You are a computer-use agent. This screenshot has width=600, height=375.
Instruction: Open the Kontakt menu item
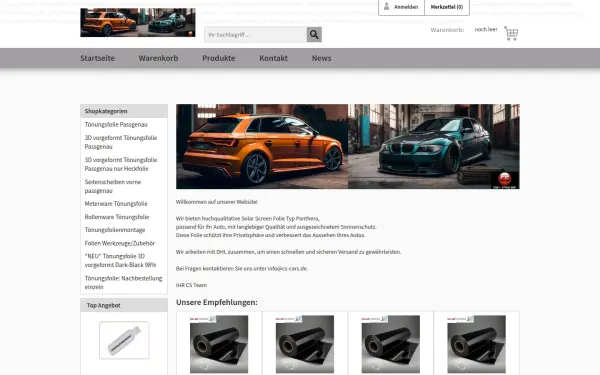[x=273, y=58]
